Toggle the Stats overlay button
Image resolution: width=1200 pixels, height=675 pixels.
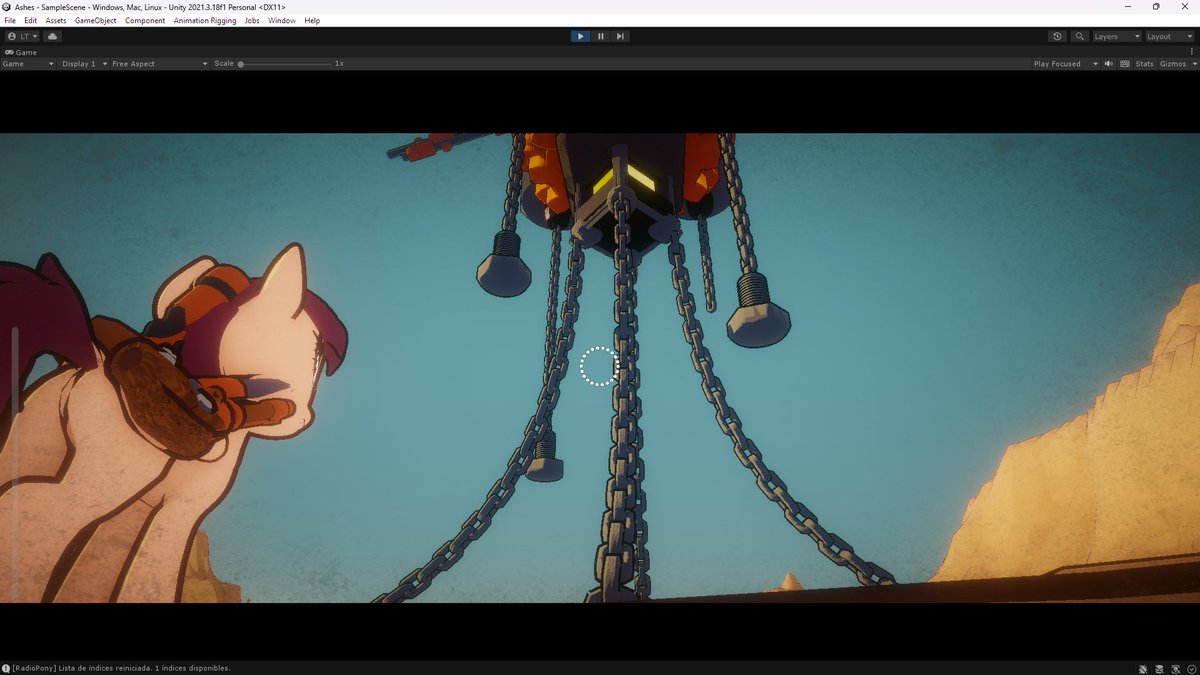point(1144,64)
